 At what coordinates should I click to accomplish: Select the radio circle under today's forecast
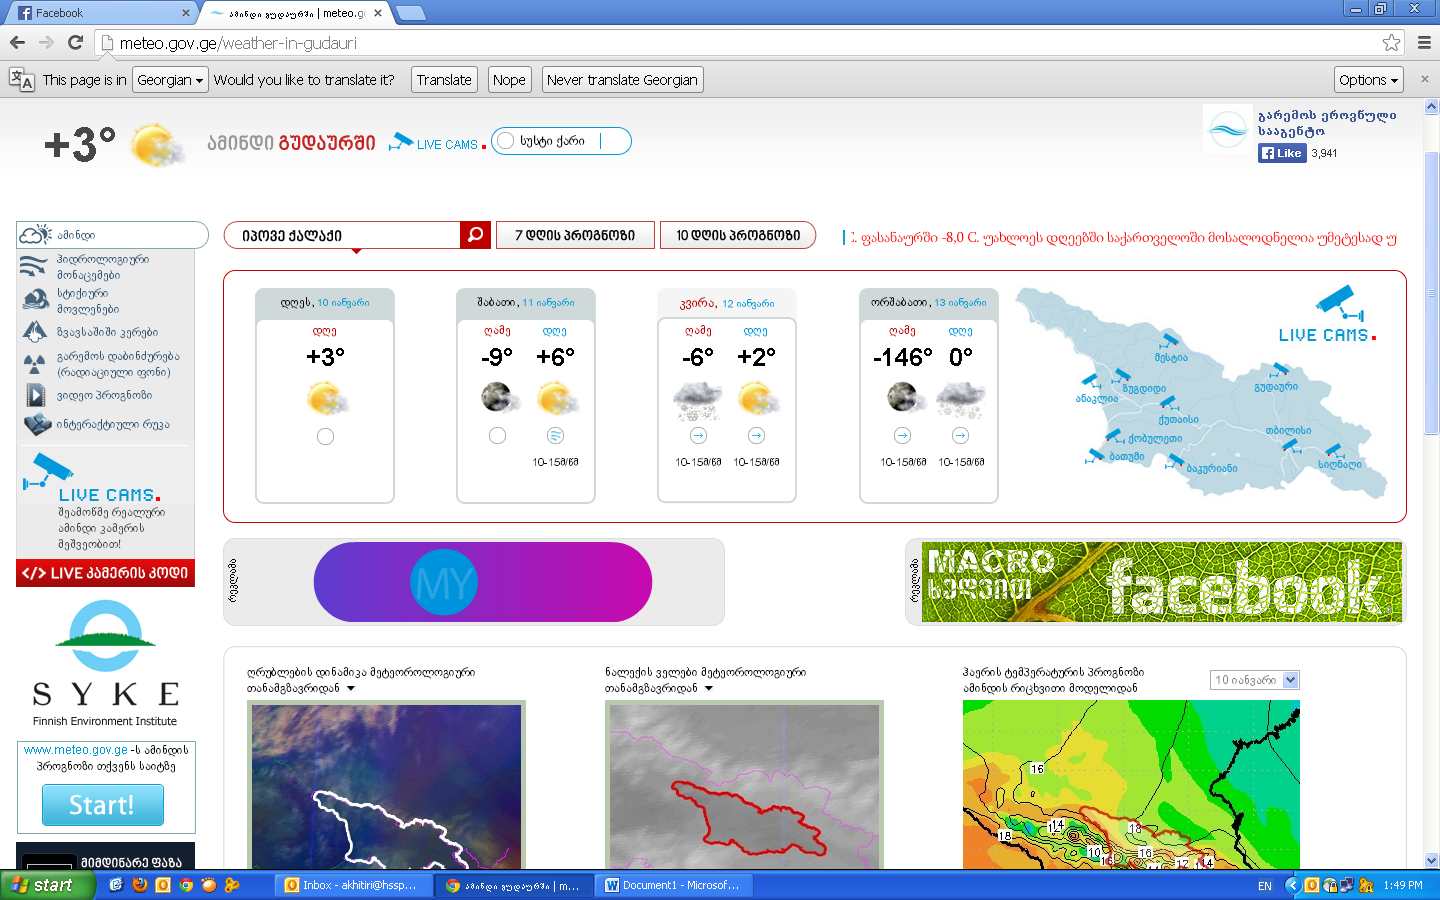(325, 437)
